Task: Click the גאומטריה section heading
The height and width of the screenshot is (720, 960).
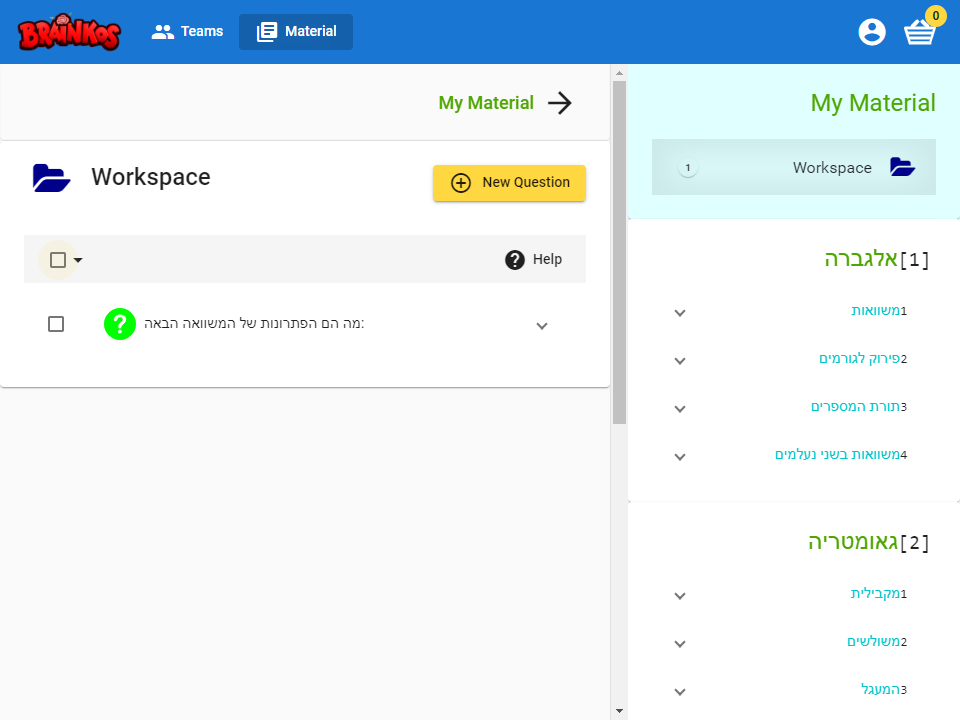Action: [x=853, y=542]
